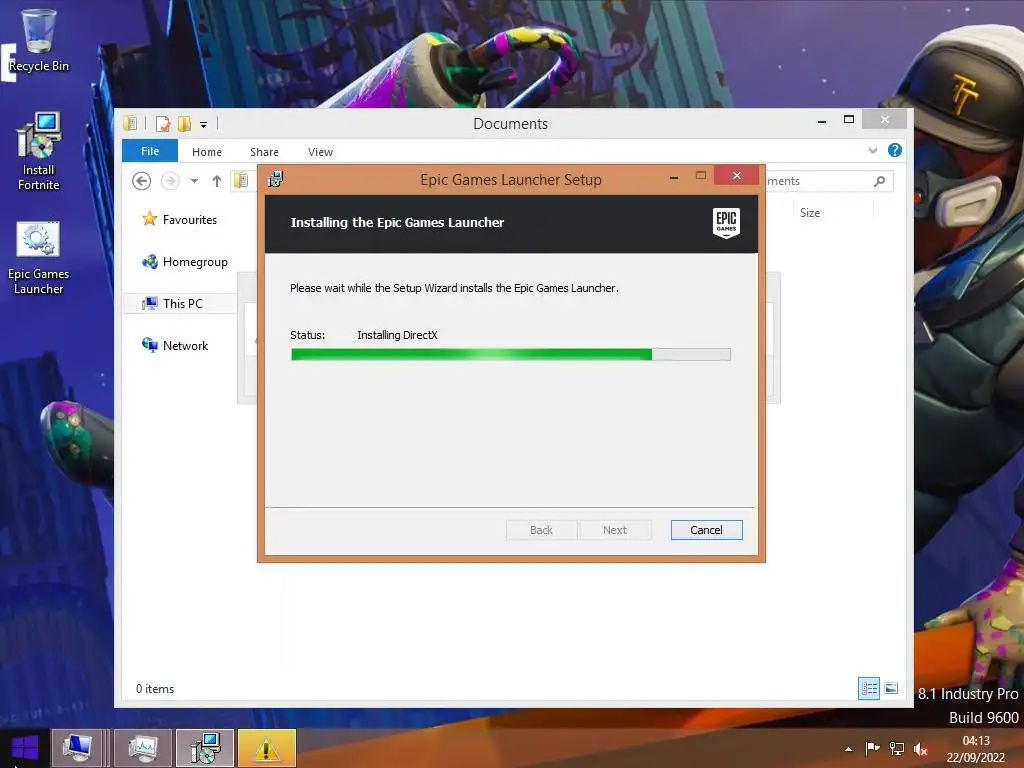Click Cancel in Epic Games Launcher Setup
This screenshot has height=768, width=1024.
click(706, 530)
